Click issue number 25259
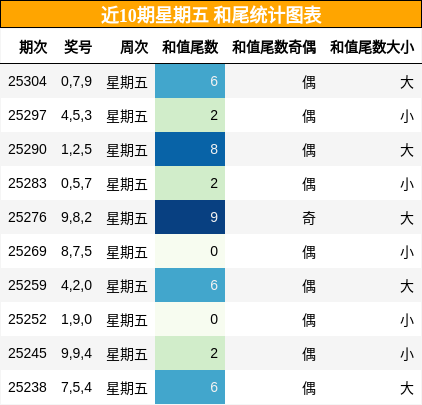Image resolution: width=422 pixels, height=405 pixels. point(27,285)
